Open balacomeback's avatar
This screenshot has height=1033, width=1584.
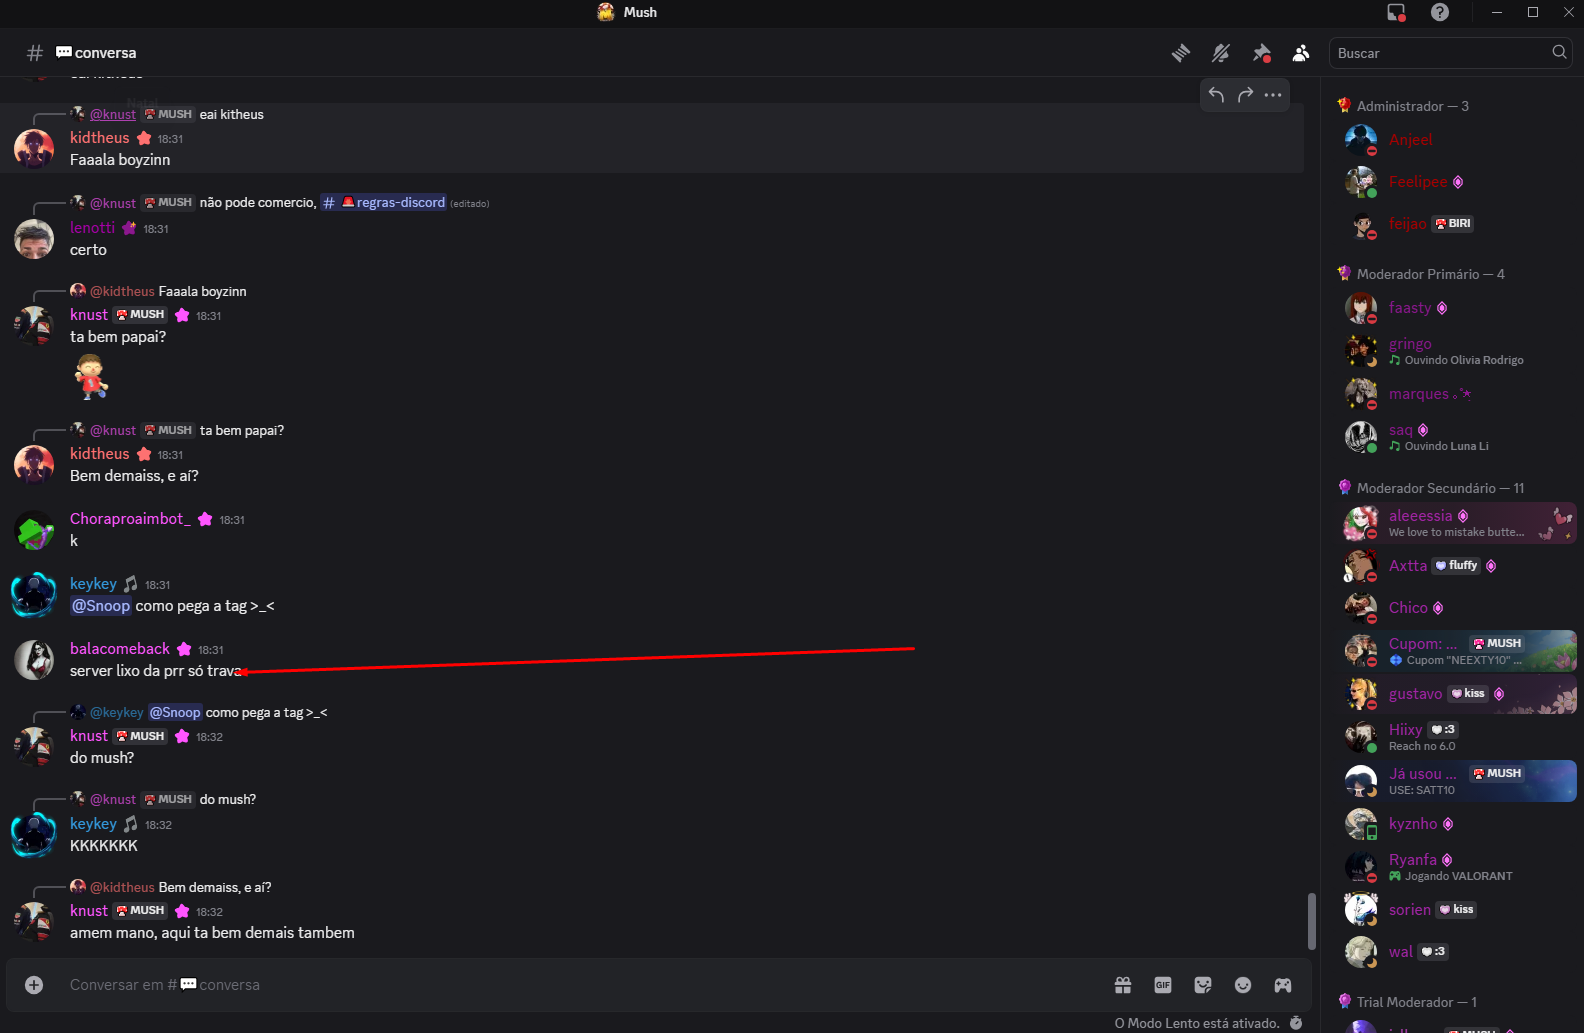[34, 660]
